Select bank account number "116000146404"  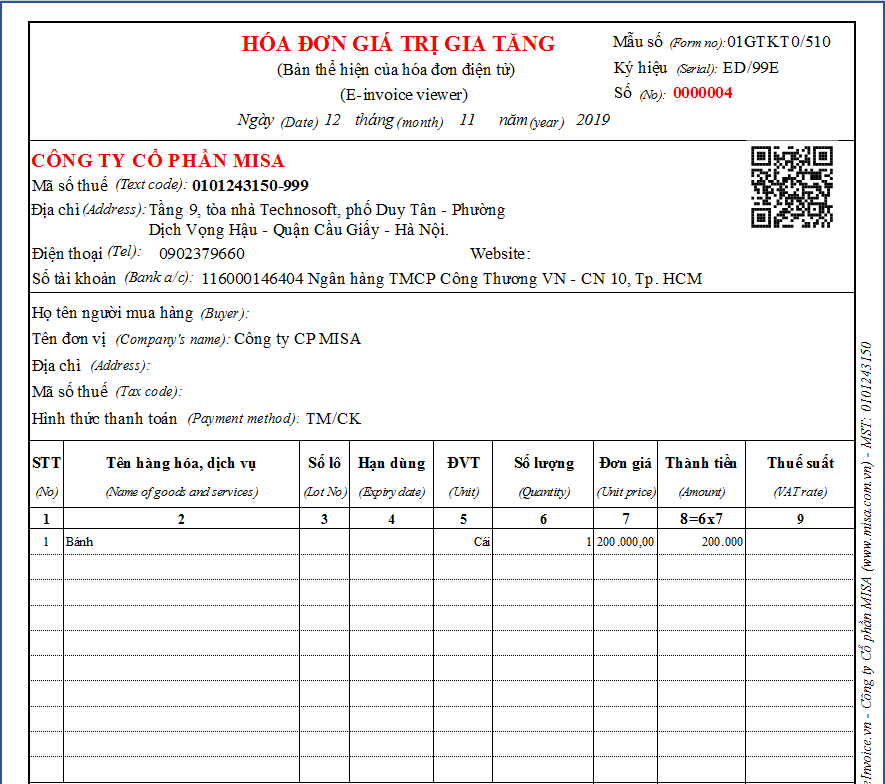(x=252, y=279)
